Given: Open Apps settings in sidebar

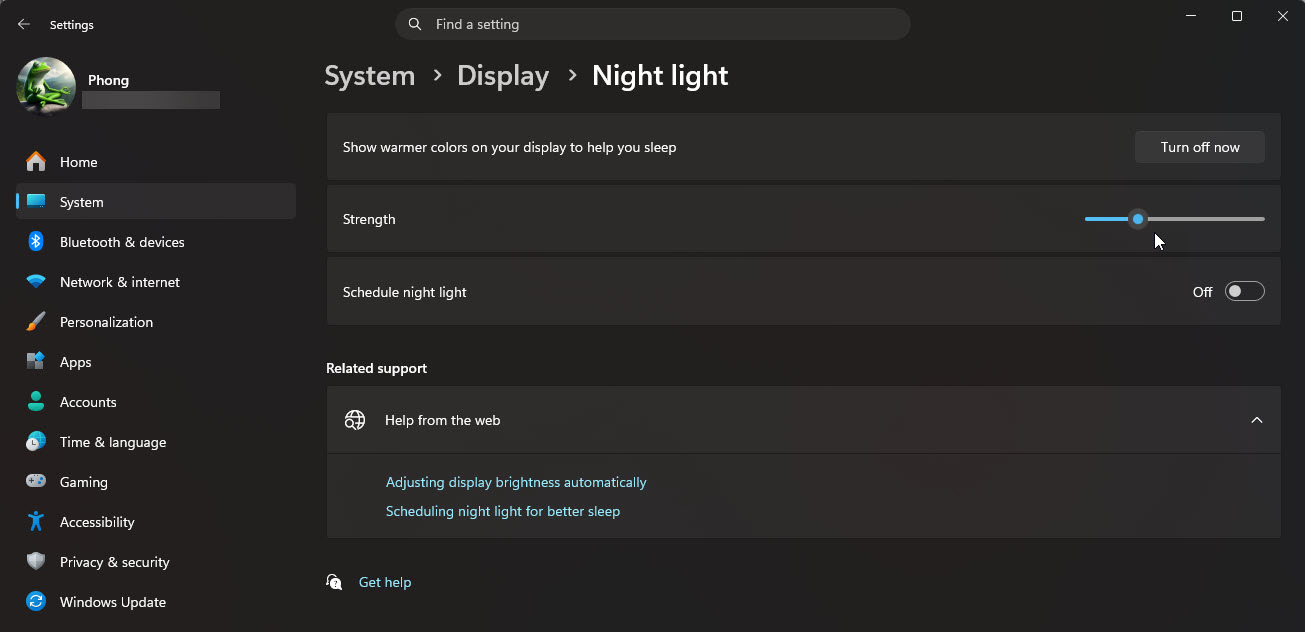Looking at the screenshot, I should point(156,362).
